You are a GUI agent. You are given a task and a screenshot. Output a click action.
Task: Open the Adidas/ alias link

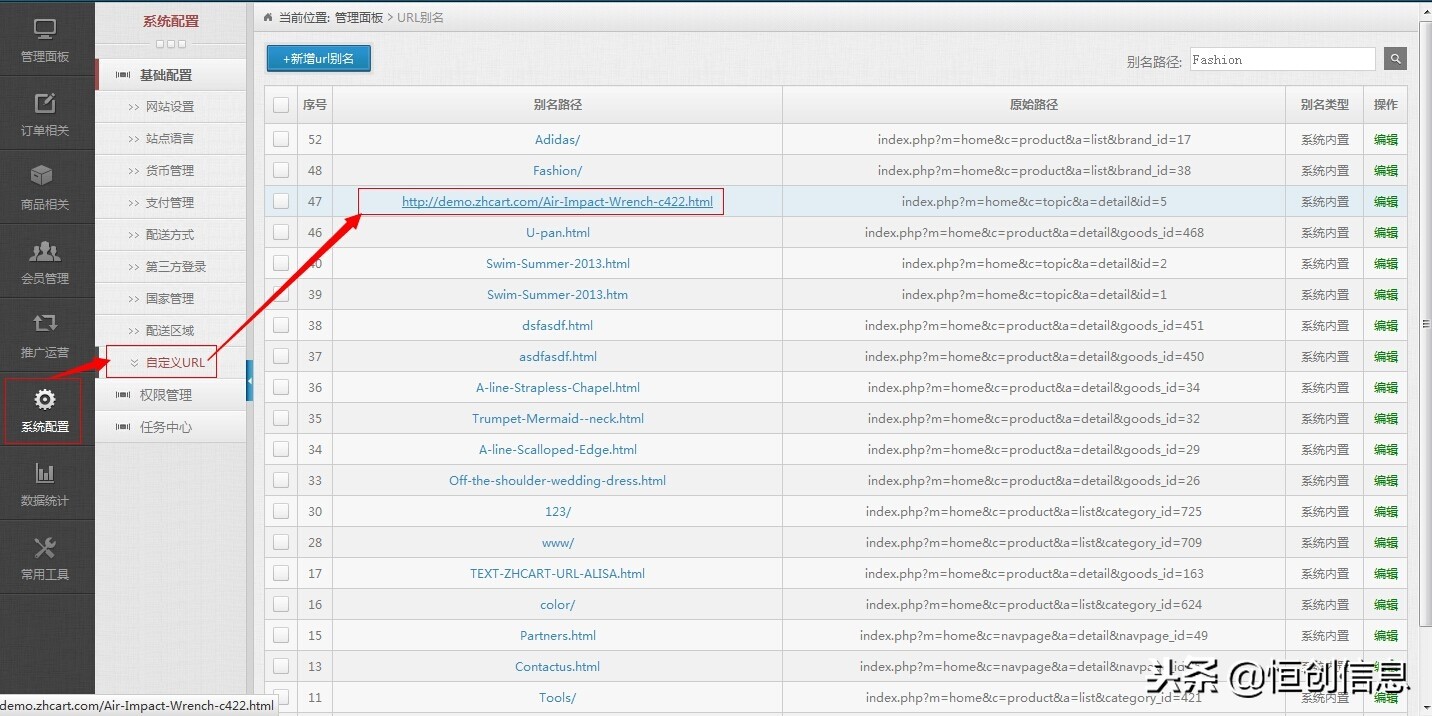pos(557,140)
